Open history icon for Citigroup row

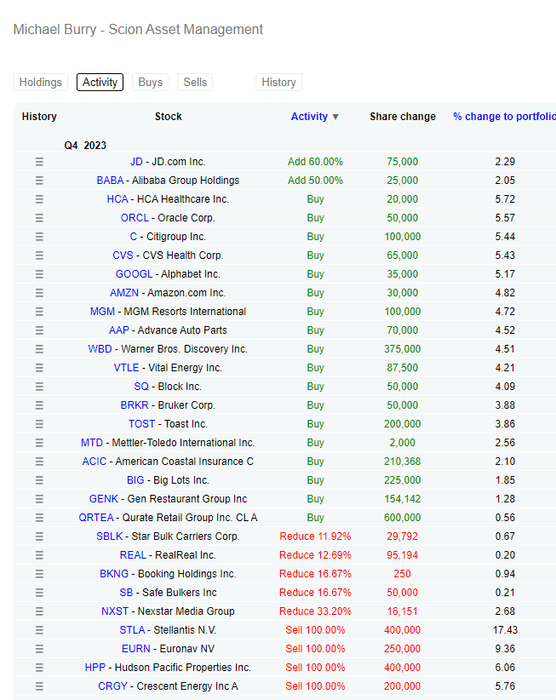[x=39, y=237]
